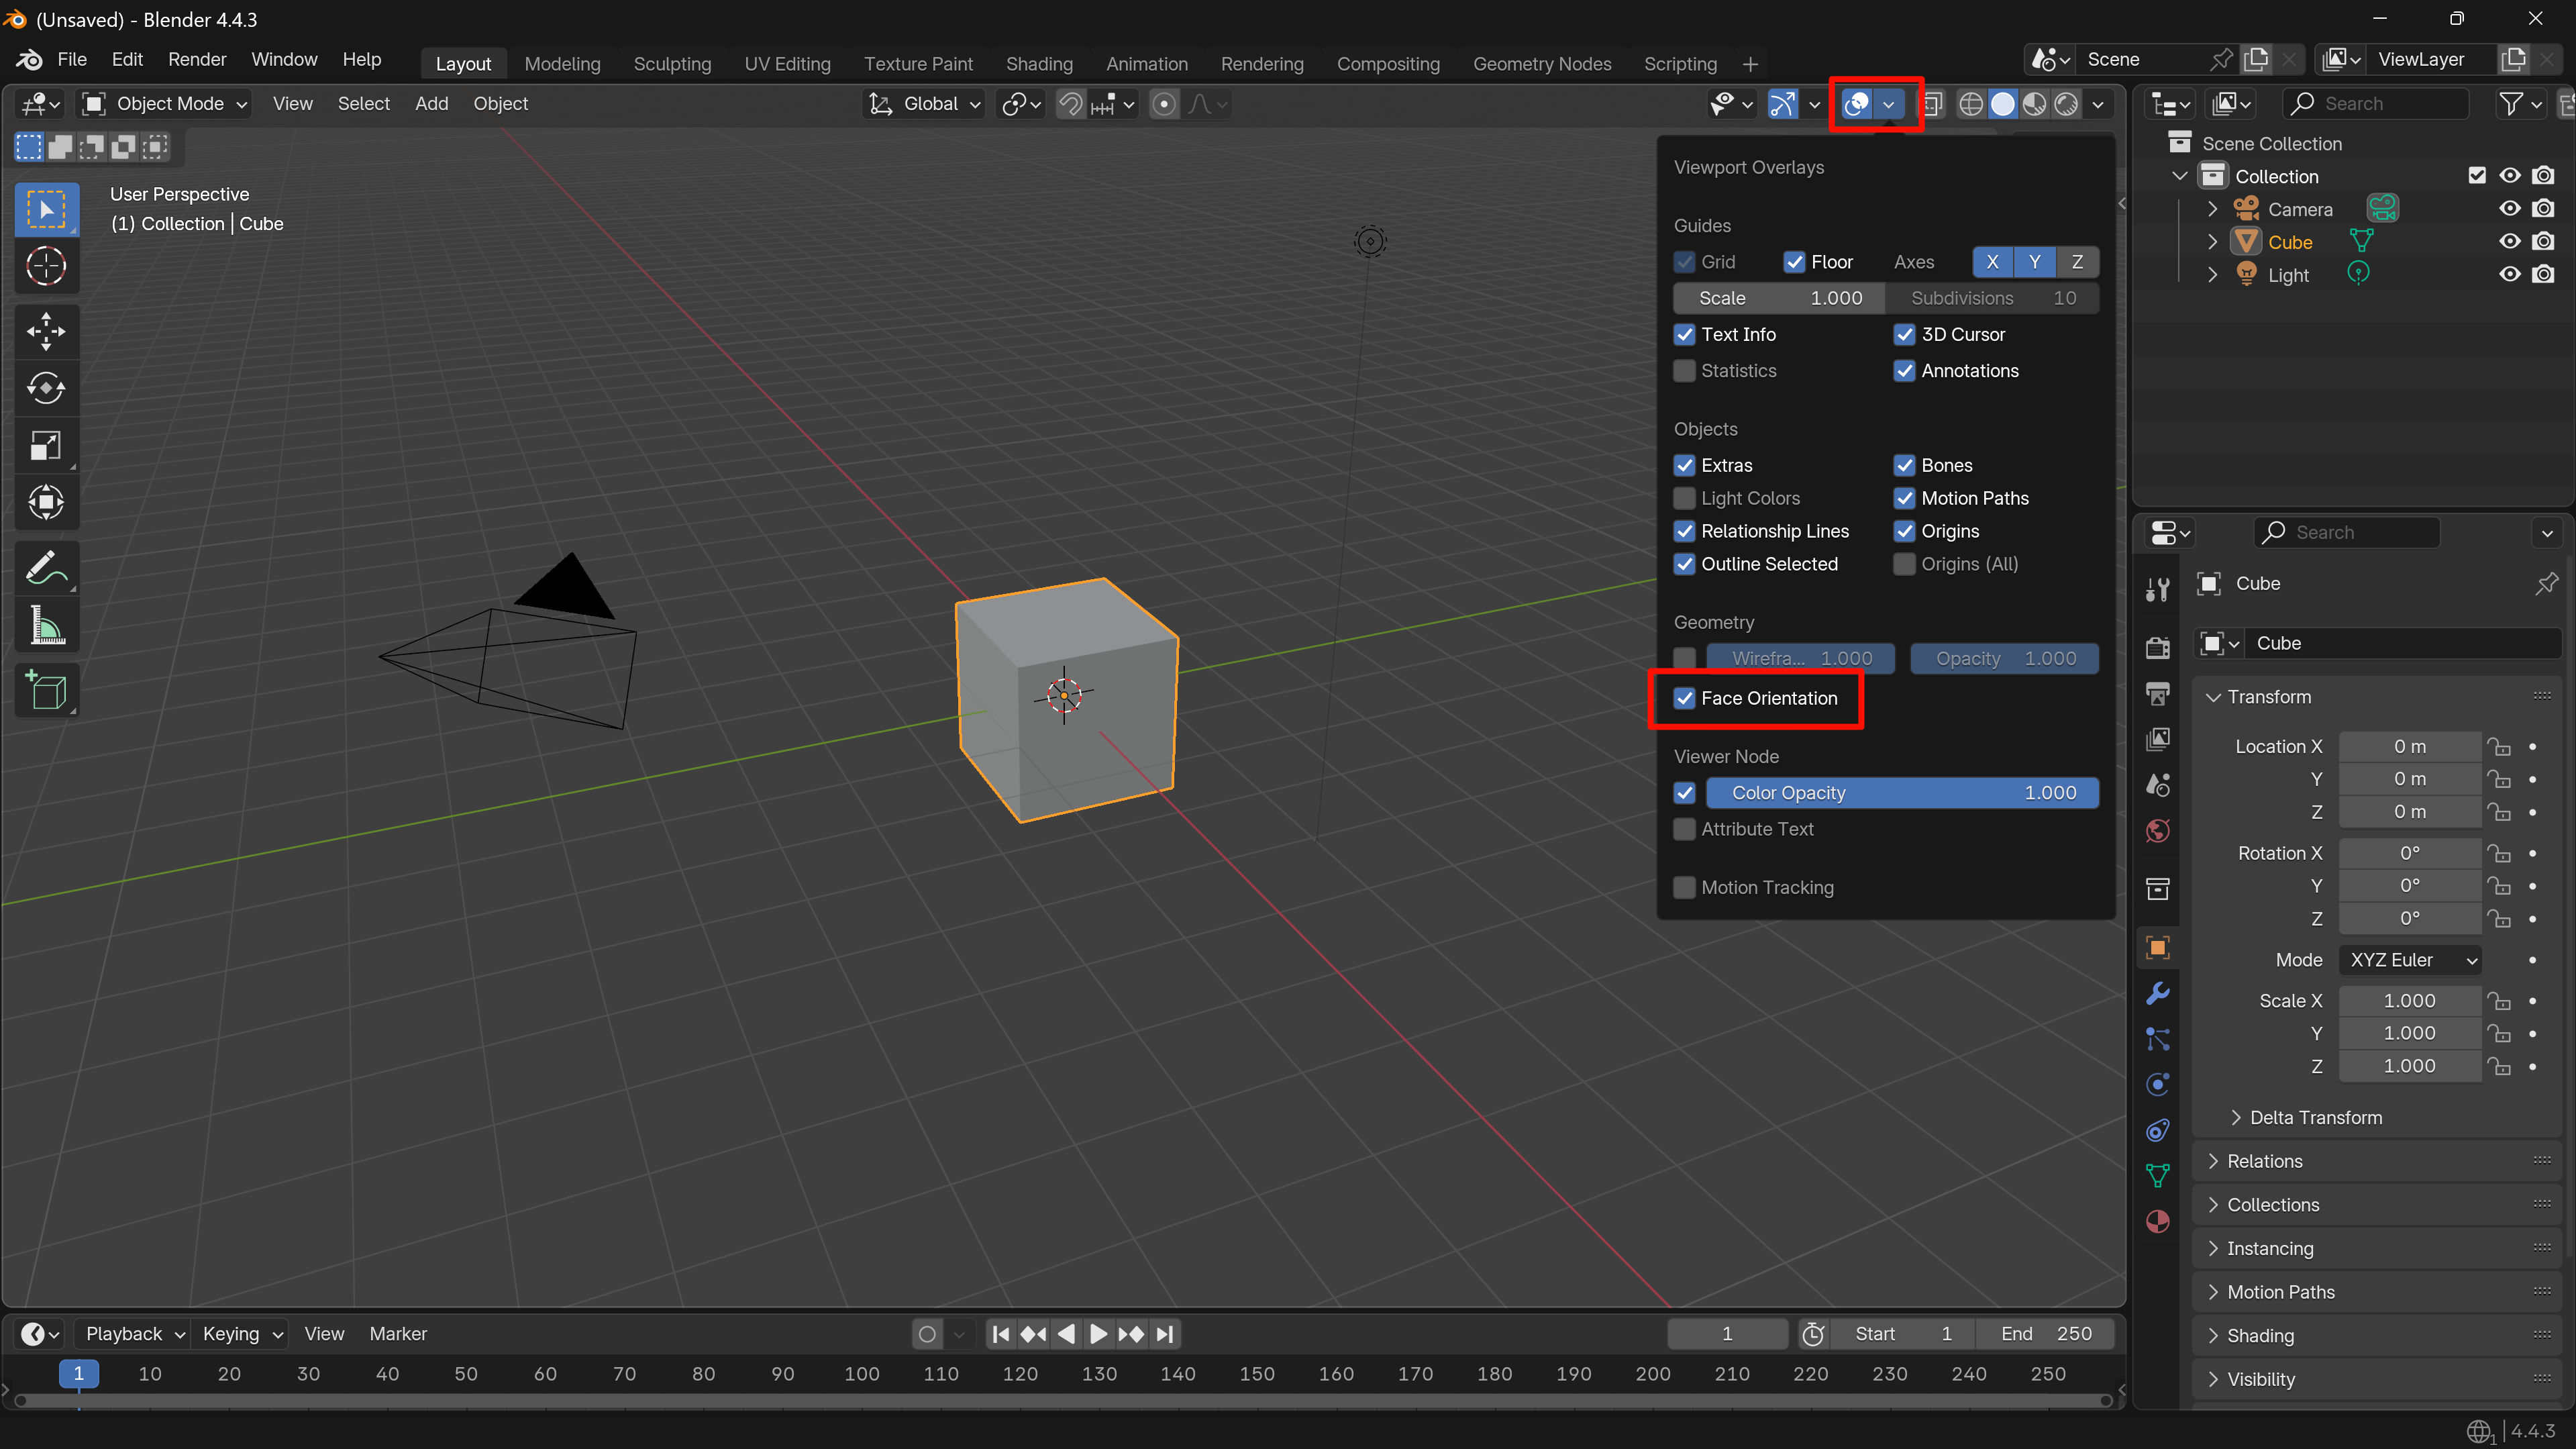Viewport: 2576px width, 1449px height.
Task: Open the Physics properties tab
Action: [2157, 1084]
